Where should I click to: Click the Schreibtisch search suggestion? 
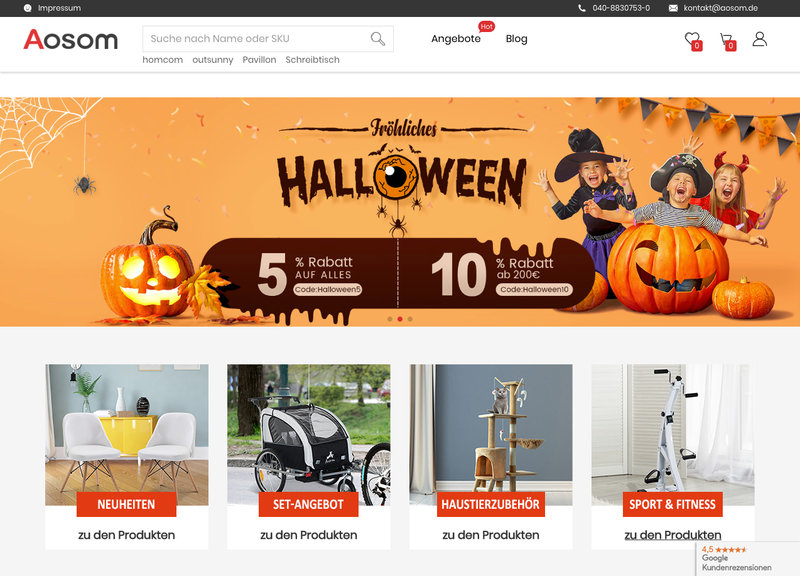point(312,60)
